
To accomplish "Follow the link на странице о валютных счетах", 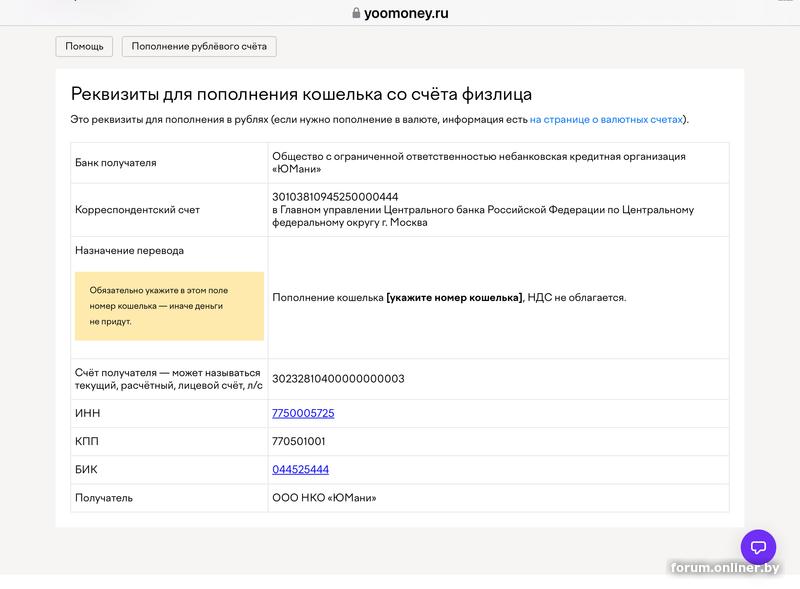I will 606,119.
